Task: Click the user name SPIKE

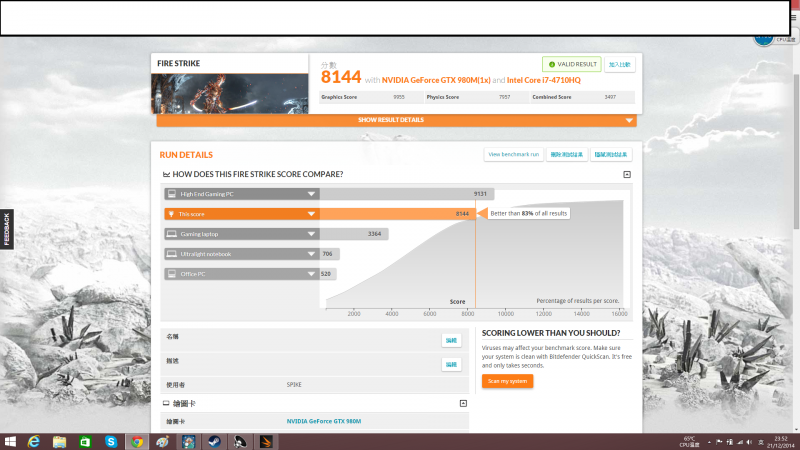Action: pyautogui.click(x=294, y=385)
